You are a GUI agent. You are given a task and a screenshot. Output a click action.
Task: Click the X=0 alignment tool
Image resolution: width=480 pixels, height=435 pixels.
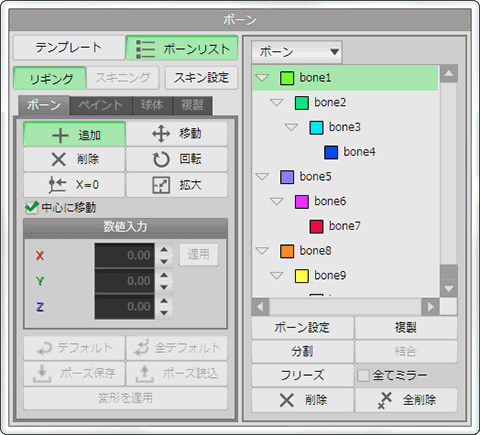[74, 185]
